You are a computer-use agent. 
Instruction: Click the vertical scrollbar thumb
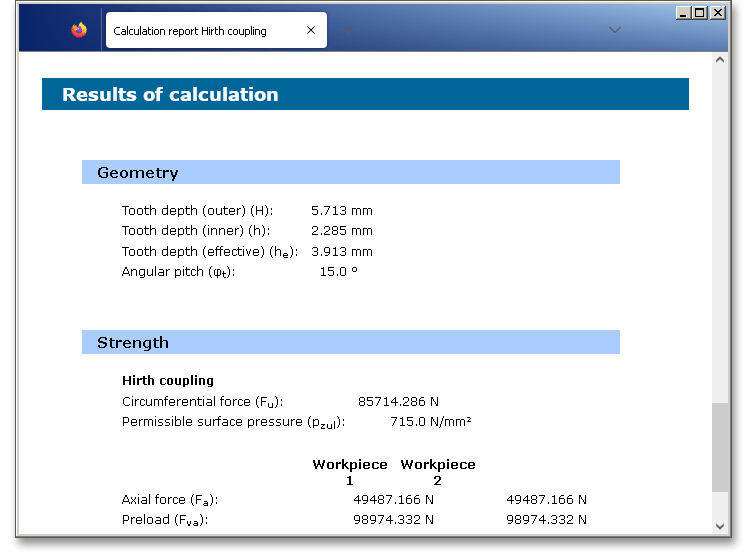point(720,447)
